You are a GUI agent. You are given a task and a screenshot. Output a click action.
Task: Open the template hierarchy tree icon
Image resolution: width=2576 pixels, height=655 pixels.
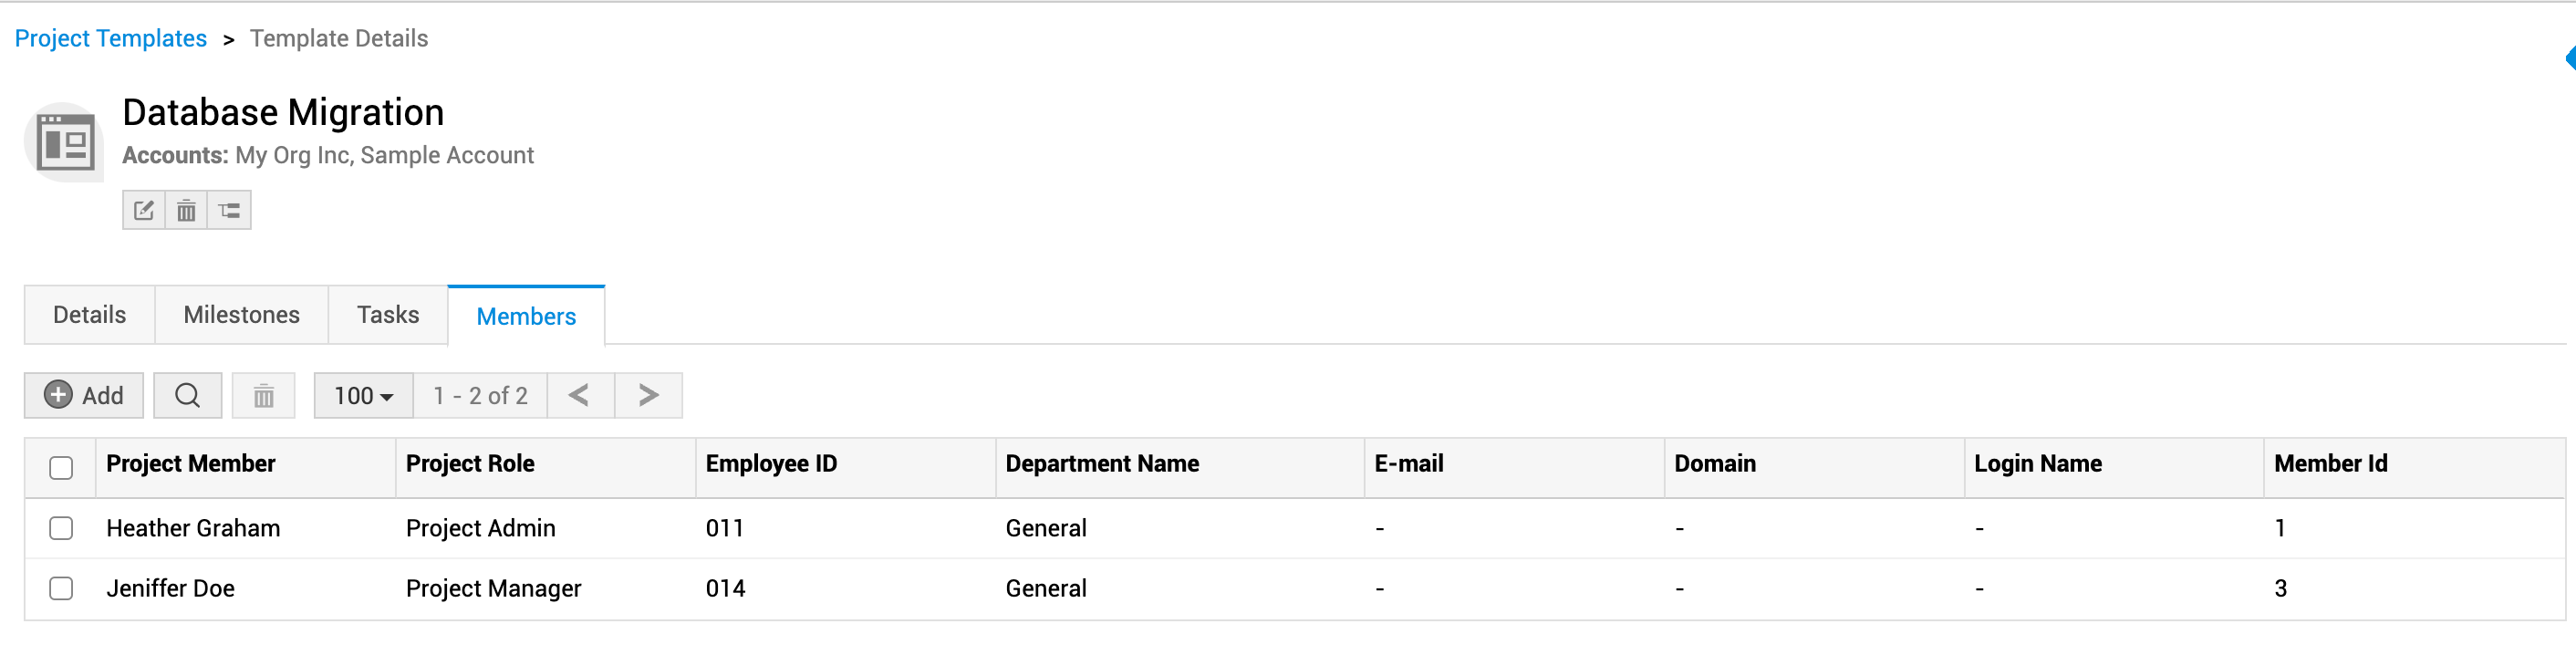(229, 210)
